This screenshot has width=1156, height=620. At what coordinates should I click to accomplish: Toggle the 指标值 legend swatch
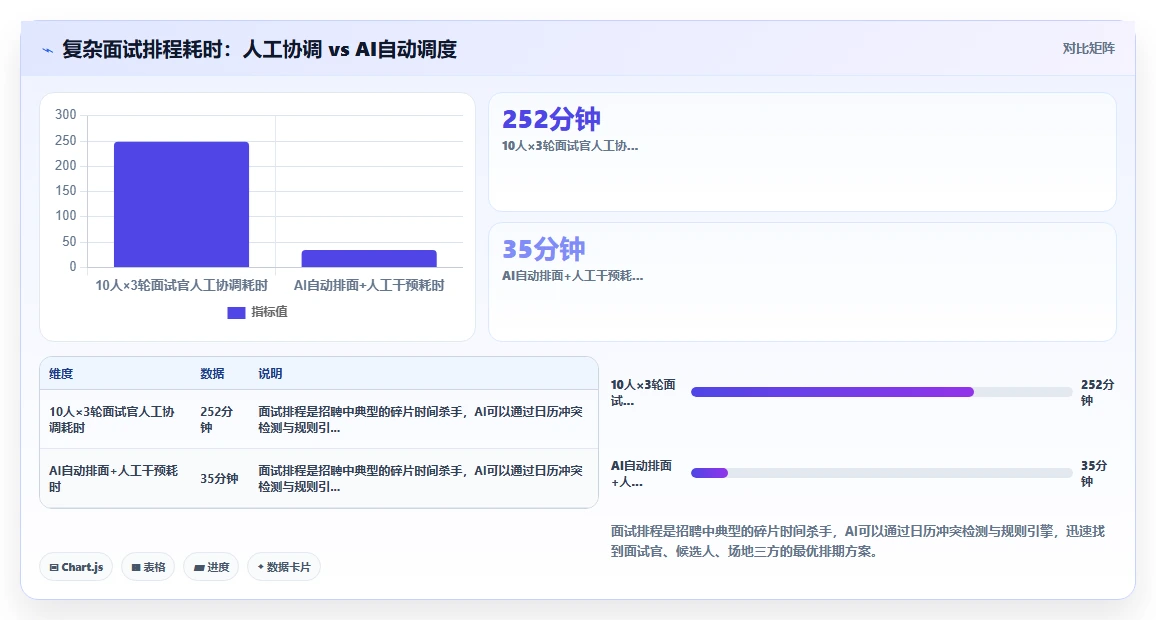pos(236,313)
